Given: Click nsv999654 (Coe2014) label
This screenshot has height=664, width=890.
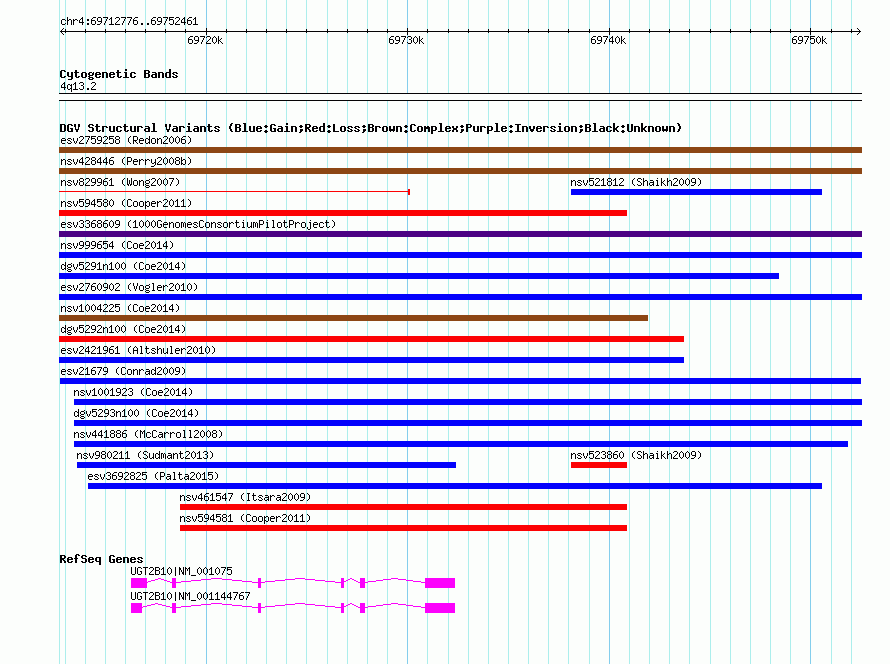Looking at the screenshot, I should [x=117, y=245].
